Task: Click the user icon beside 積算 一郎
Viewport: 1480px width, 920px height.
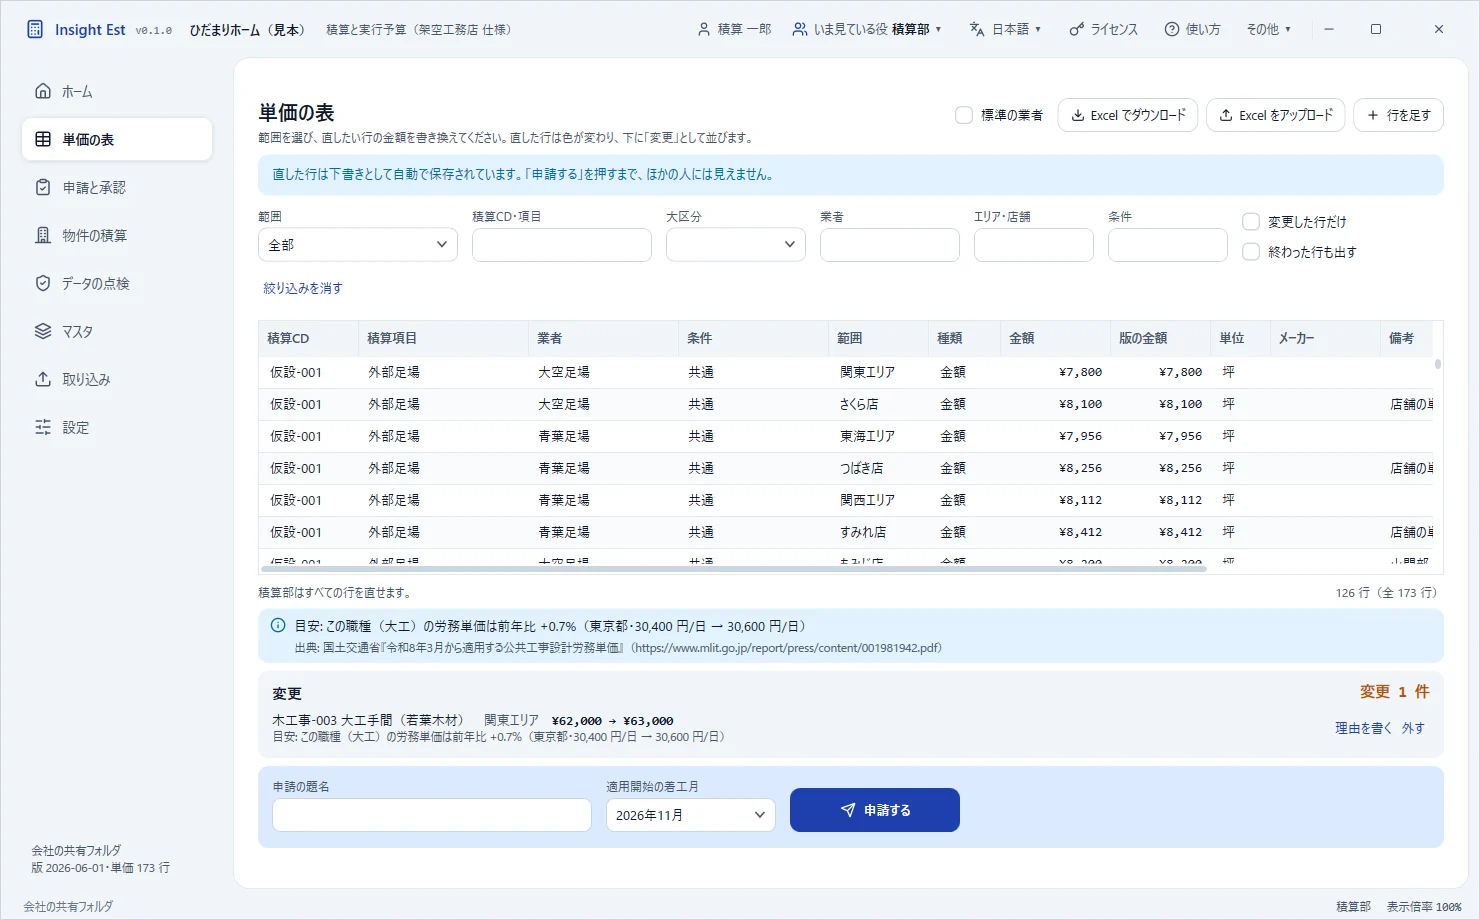Action: (704, 29)
